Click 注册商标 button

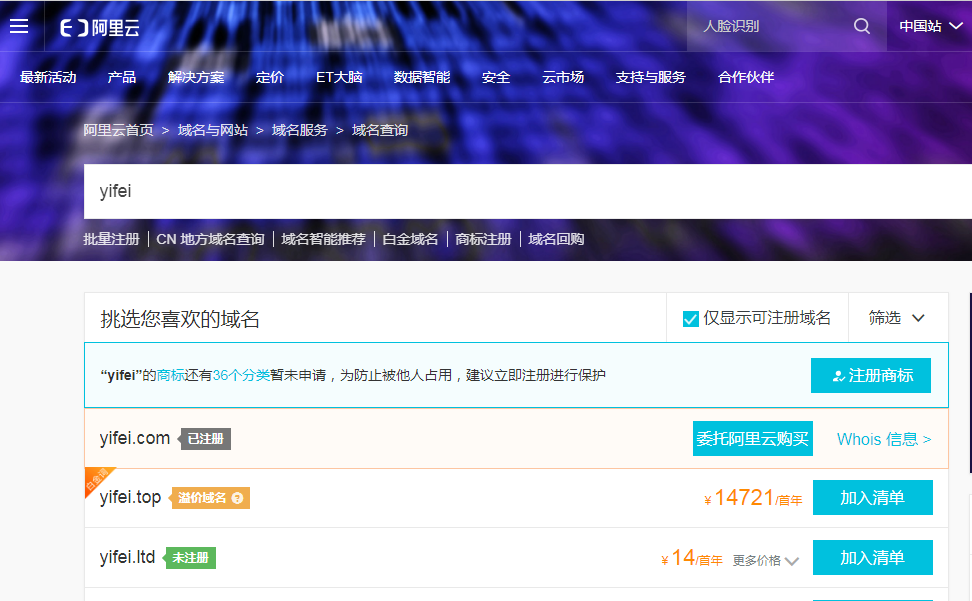[x=870, y=375]
